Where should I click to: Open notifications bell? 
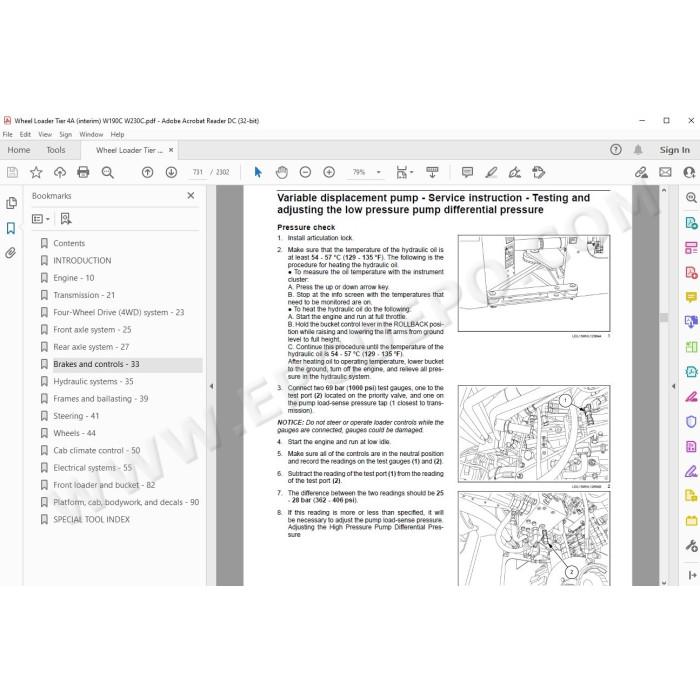(x=638, y=150)
